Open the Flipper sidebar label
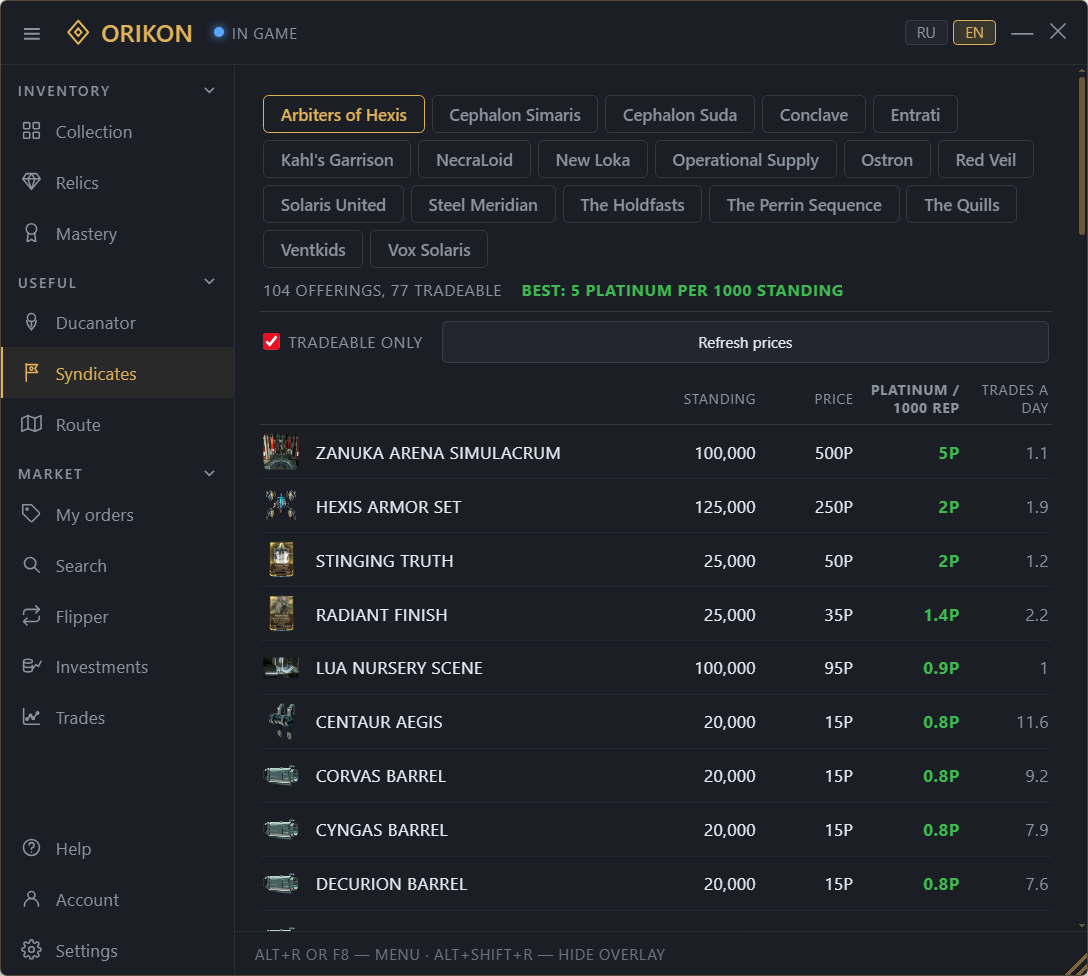This screenshot has width=1088, height=976. click(x=82, y=617)
